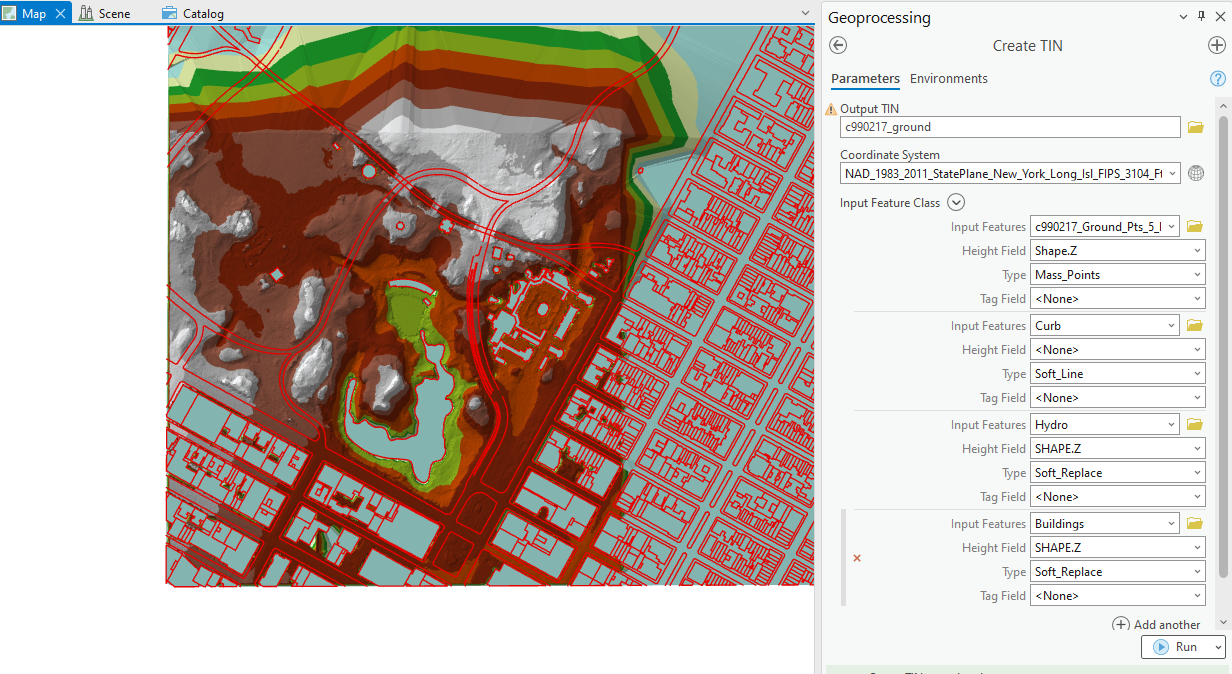Open the Mass_Points Type dropdown
The height and width of the screenshot is (674, 1232).
(1117, 275)
